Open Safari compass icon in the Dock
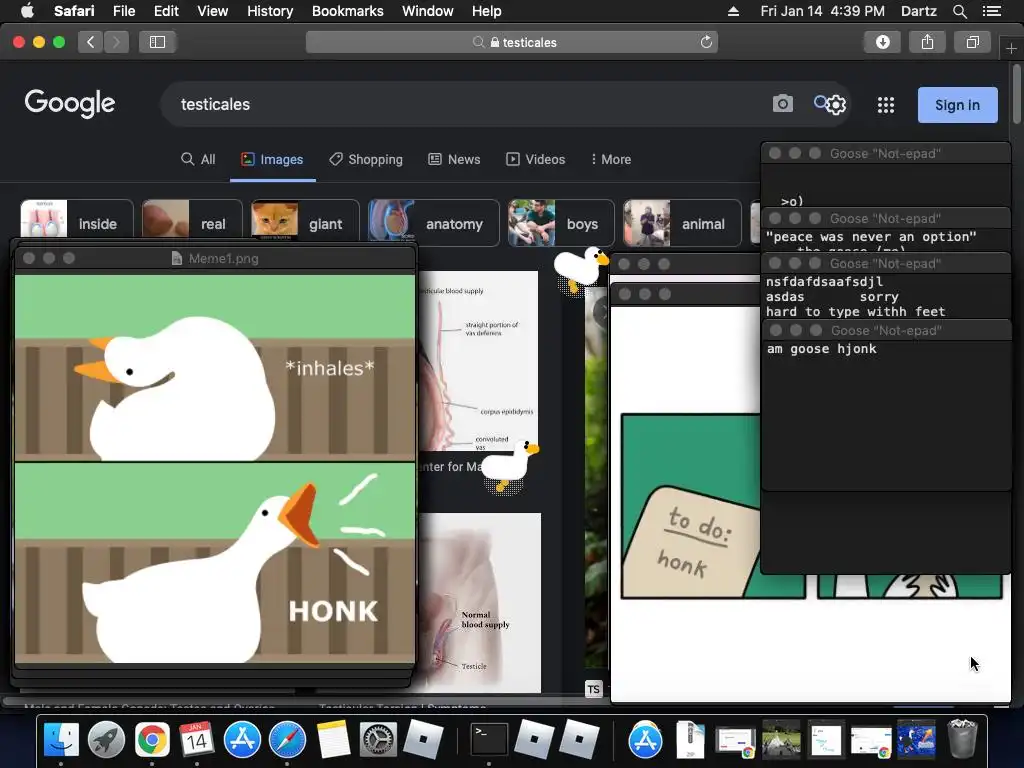 287,740
